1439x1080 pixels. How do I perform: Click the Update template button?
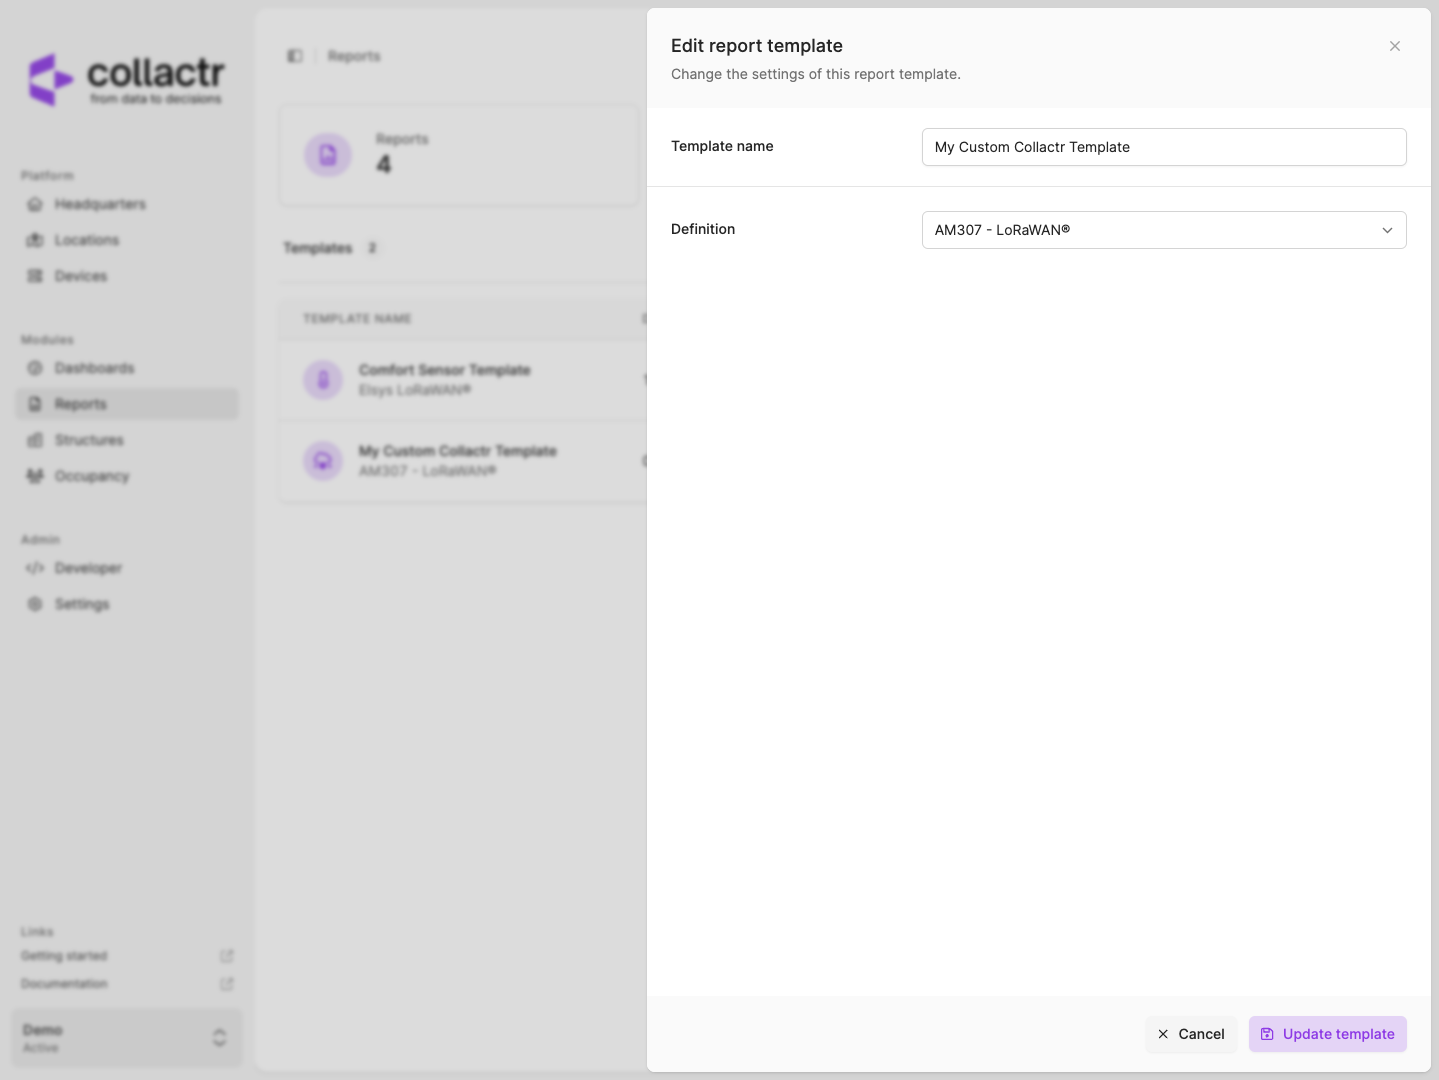(1328, 1034)
